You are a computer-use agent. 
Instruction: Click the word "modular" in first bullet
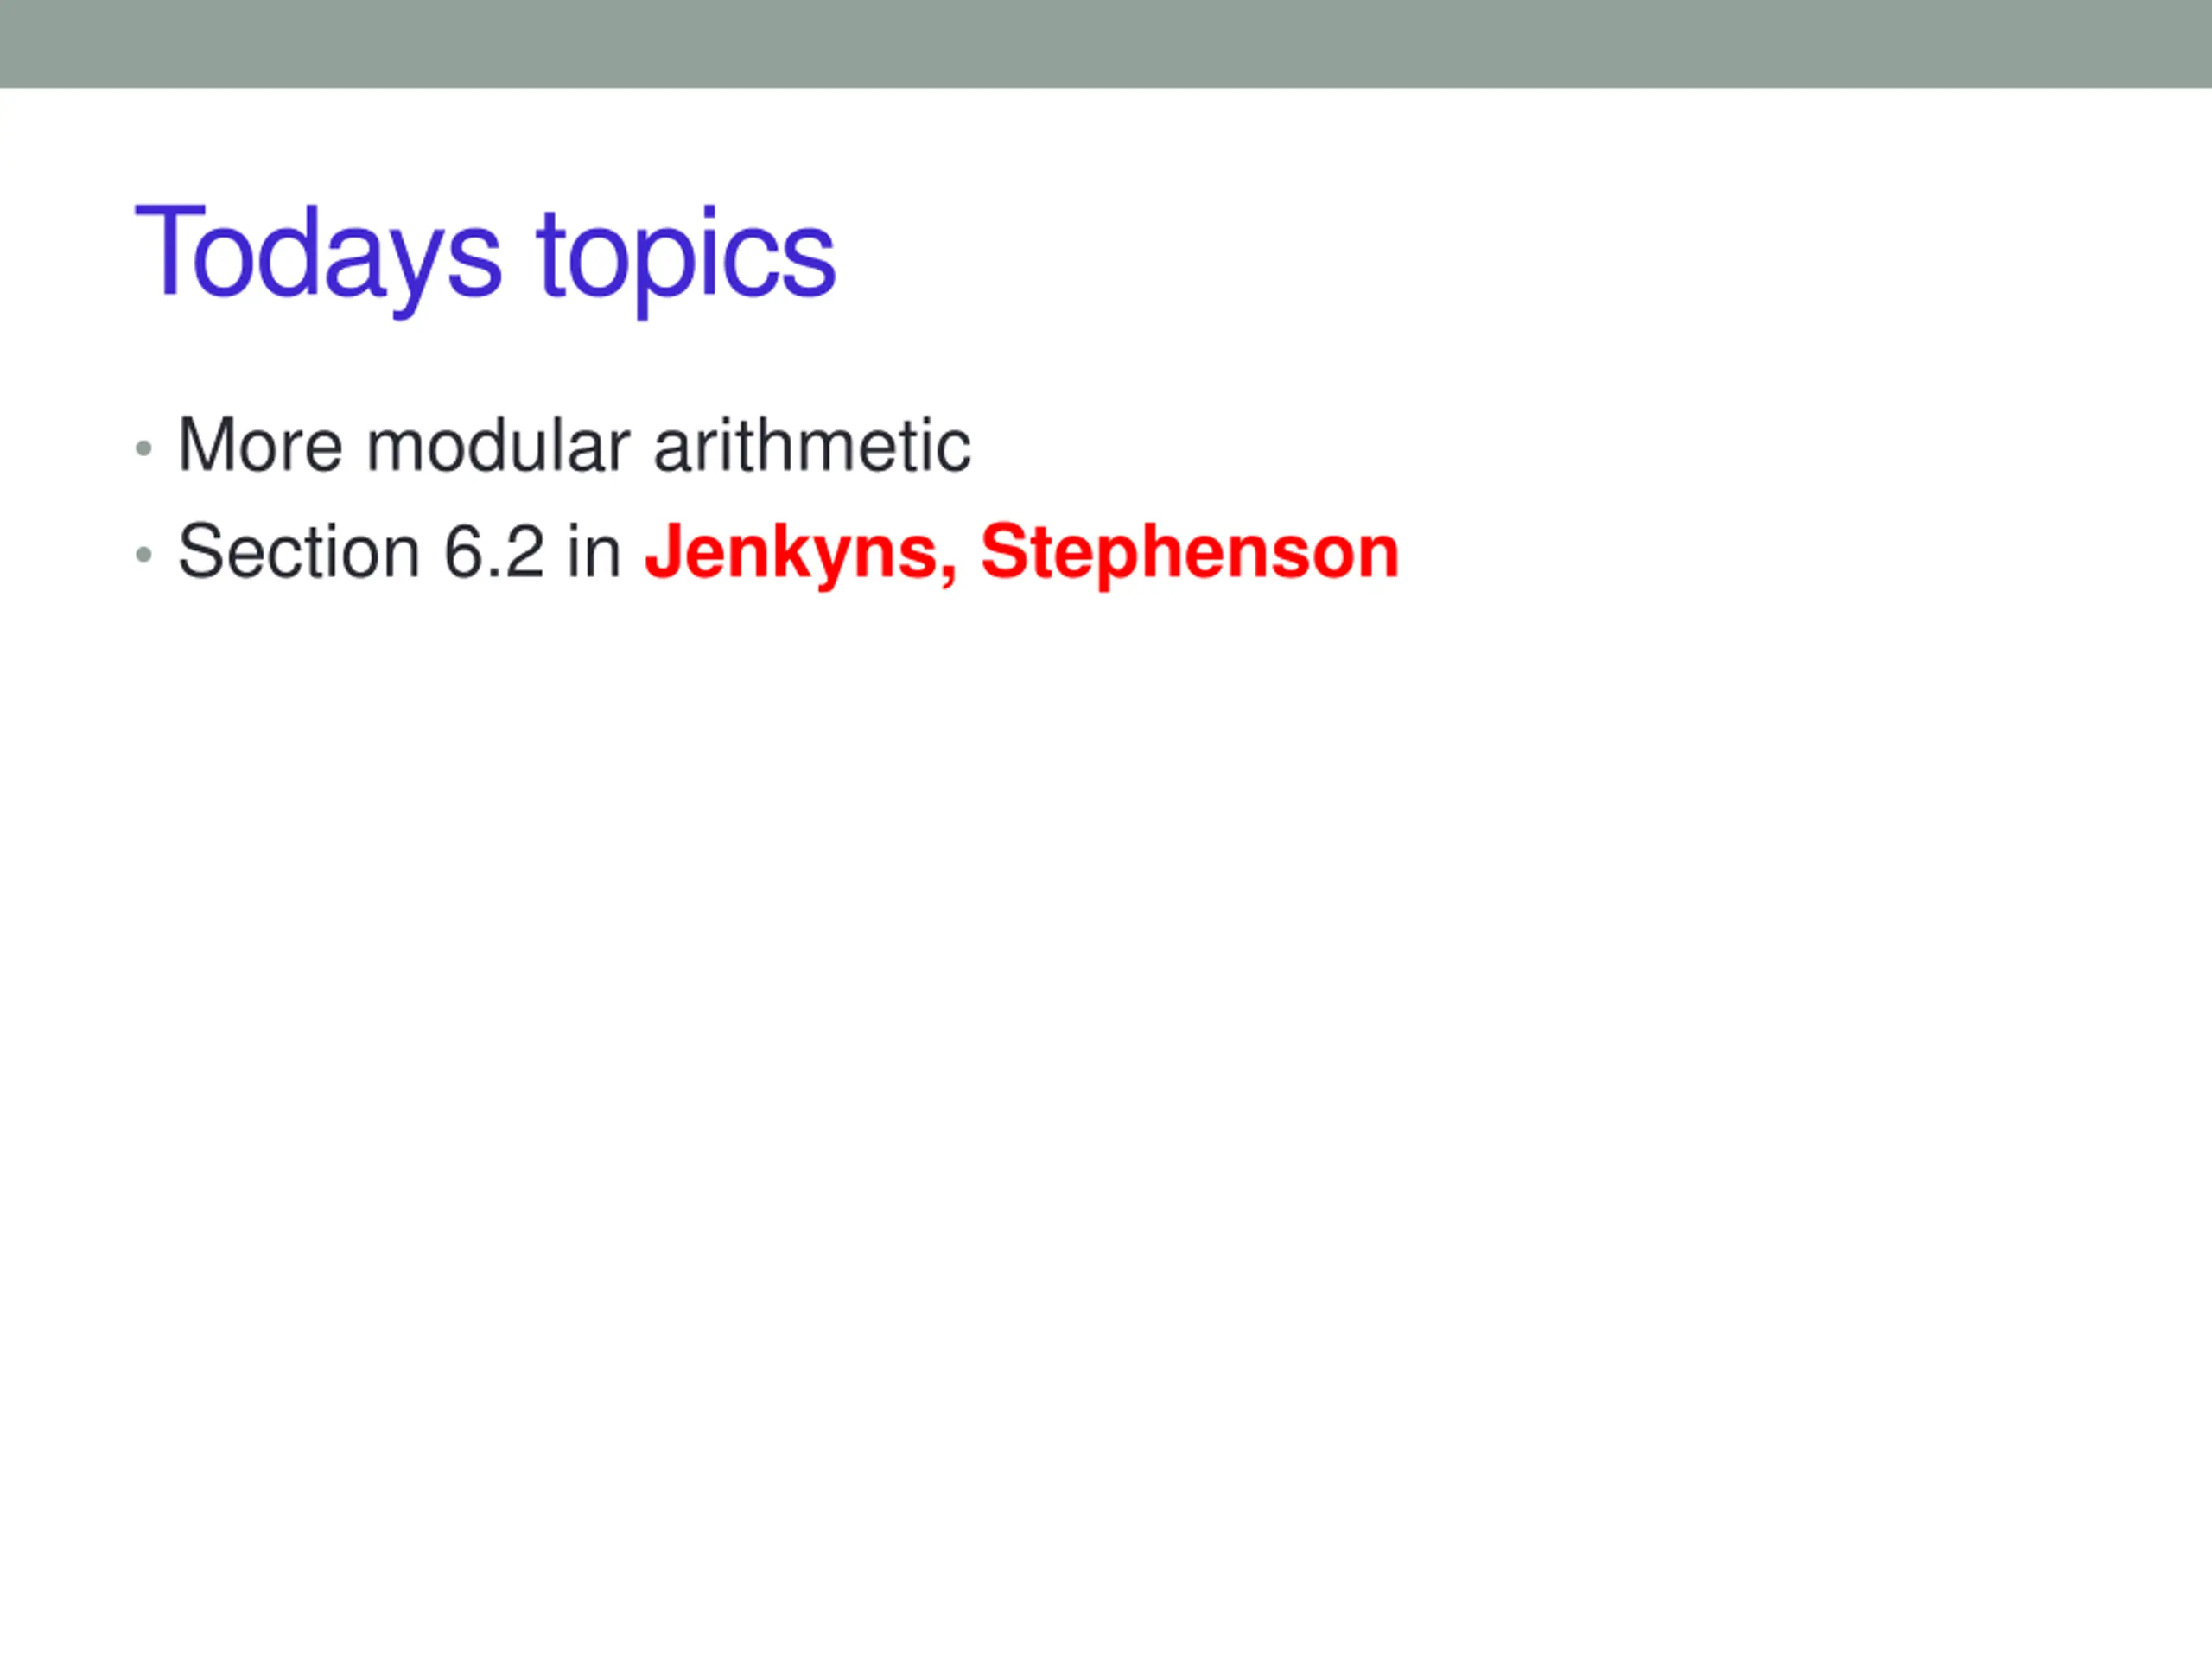click(498, 445)
